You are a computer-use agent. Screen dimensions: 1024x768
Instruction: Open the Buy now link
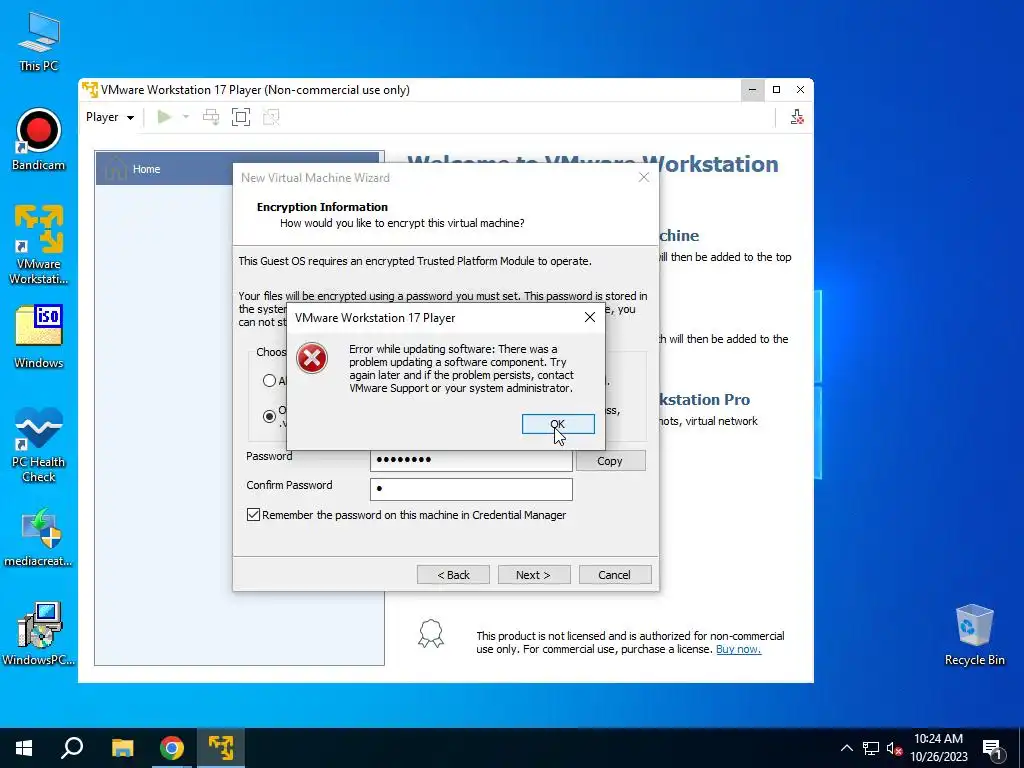(x=739, y=649)
